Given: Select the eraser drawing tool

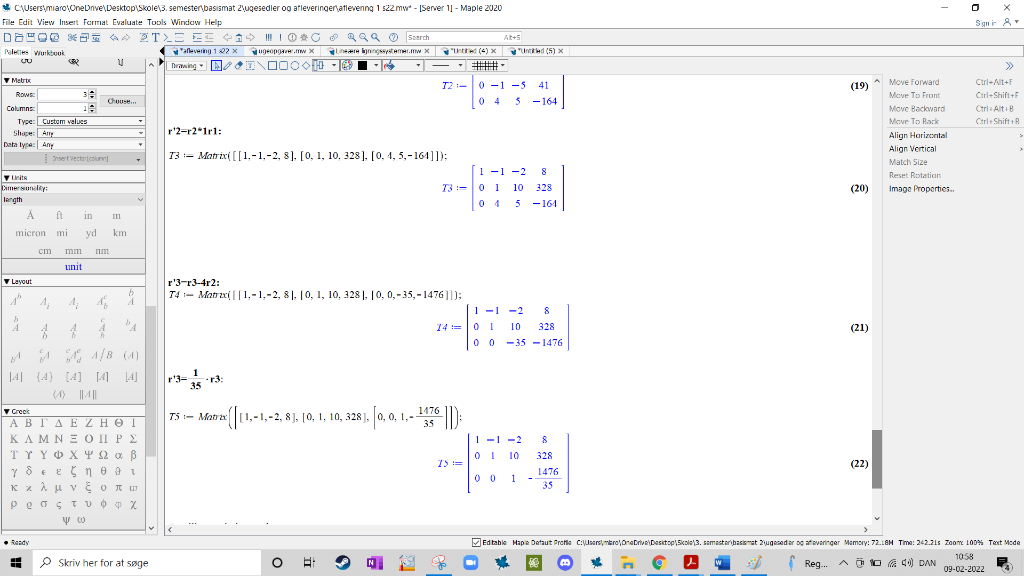Looking at the screenshot, I should pyautogui.click(x=239, y=66).
